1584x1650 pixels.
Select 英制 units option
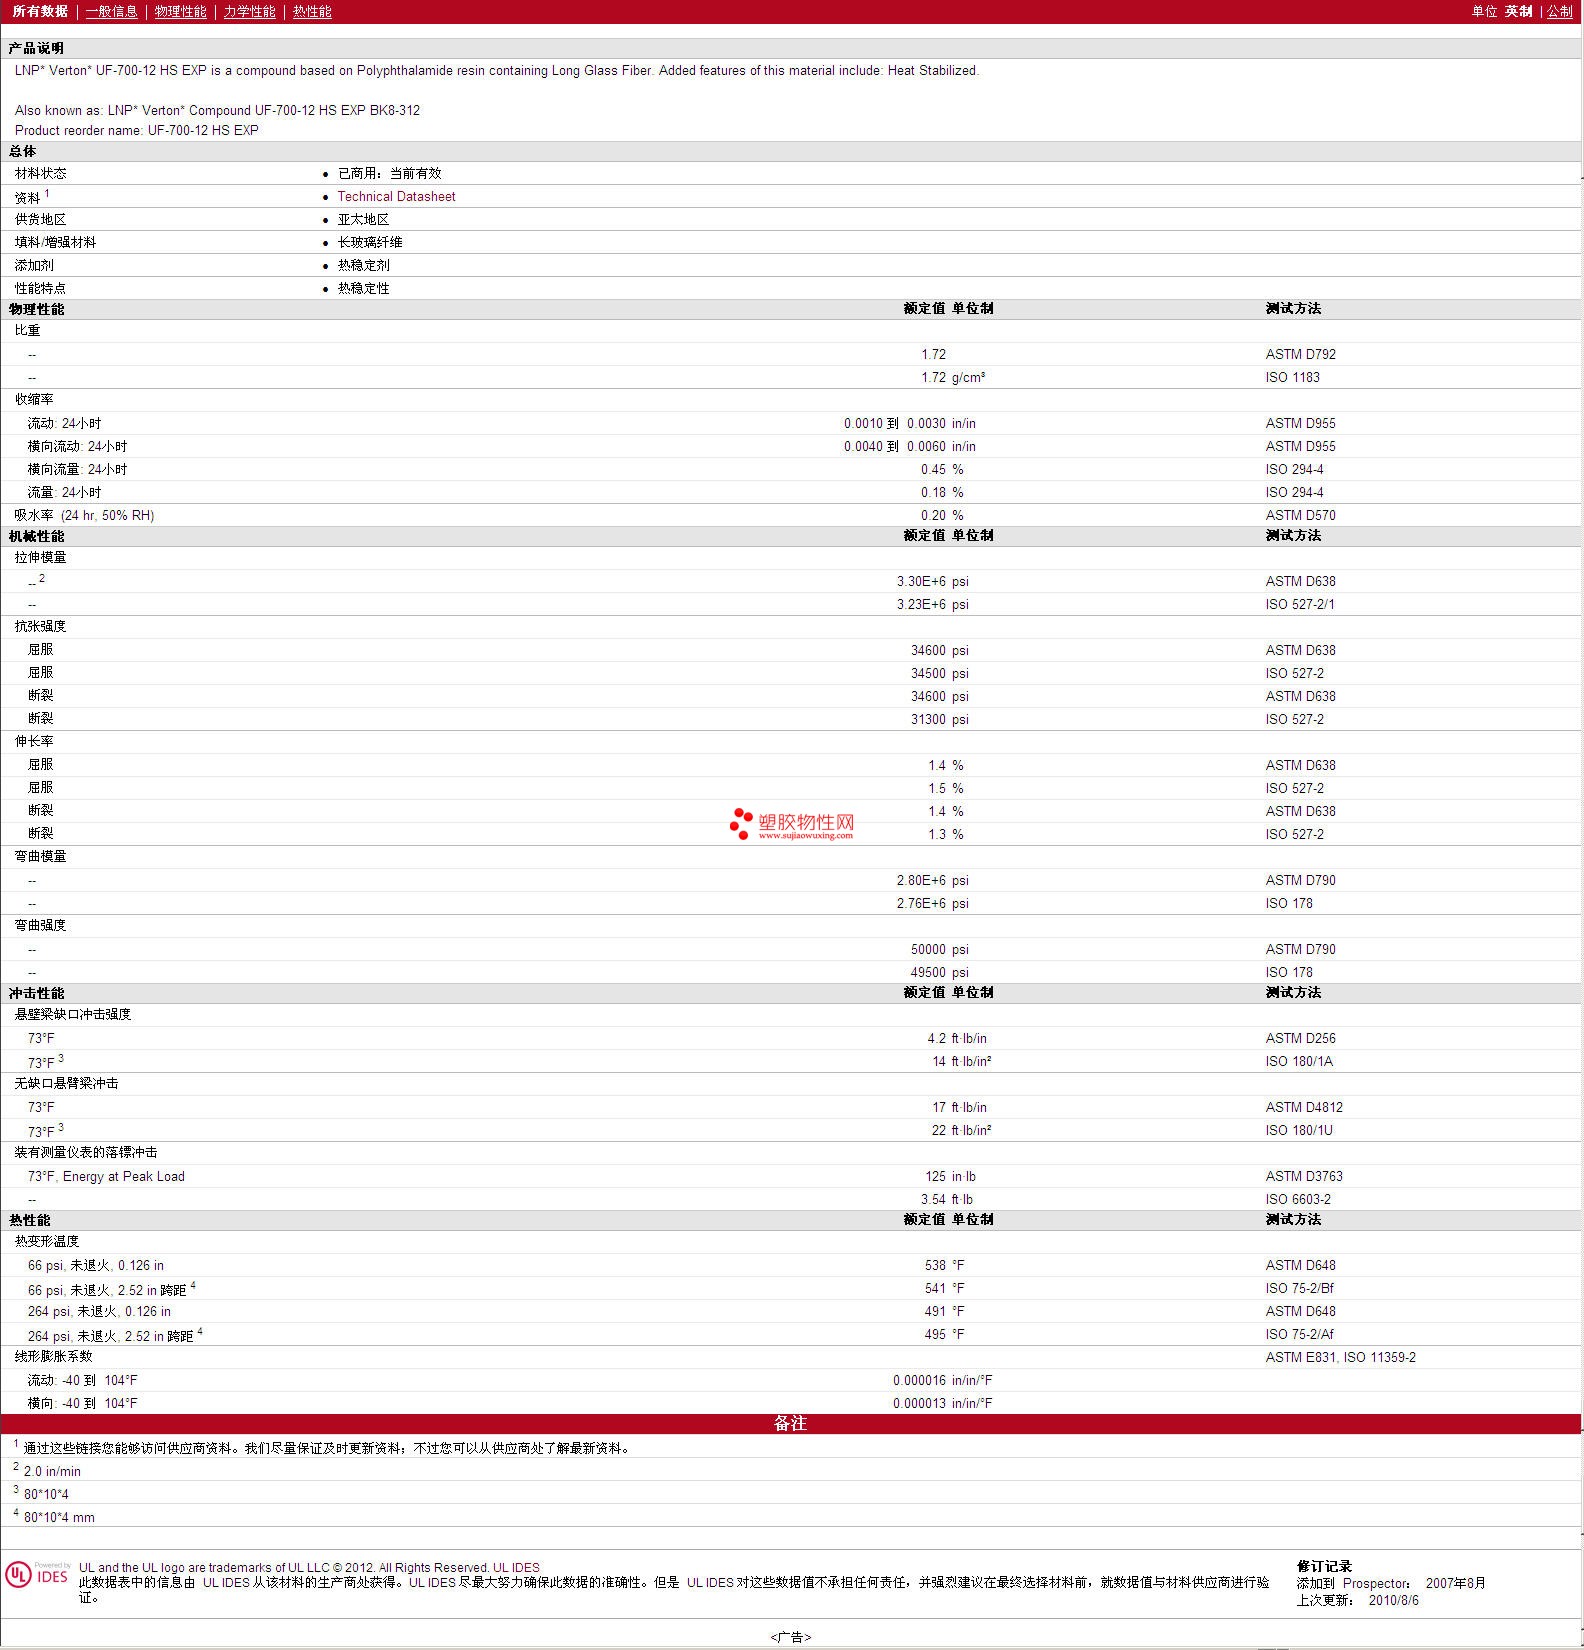pos(1518,11)
